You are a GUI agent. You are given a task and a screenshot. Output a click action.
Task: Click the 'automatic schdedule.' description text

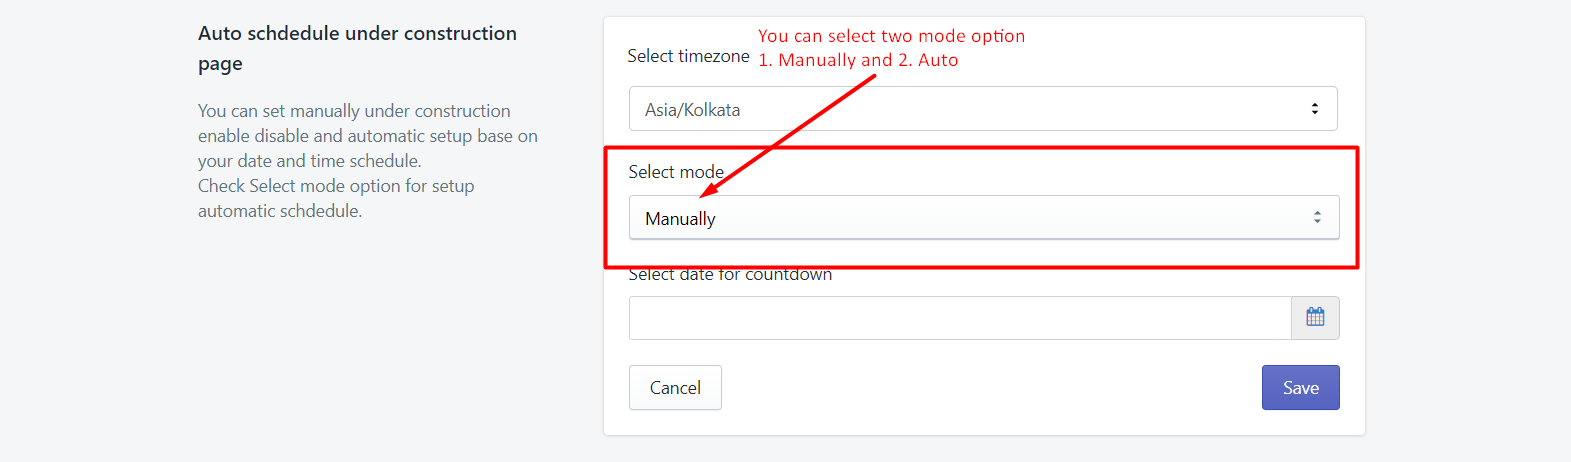click(x=280, y=211)
